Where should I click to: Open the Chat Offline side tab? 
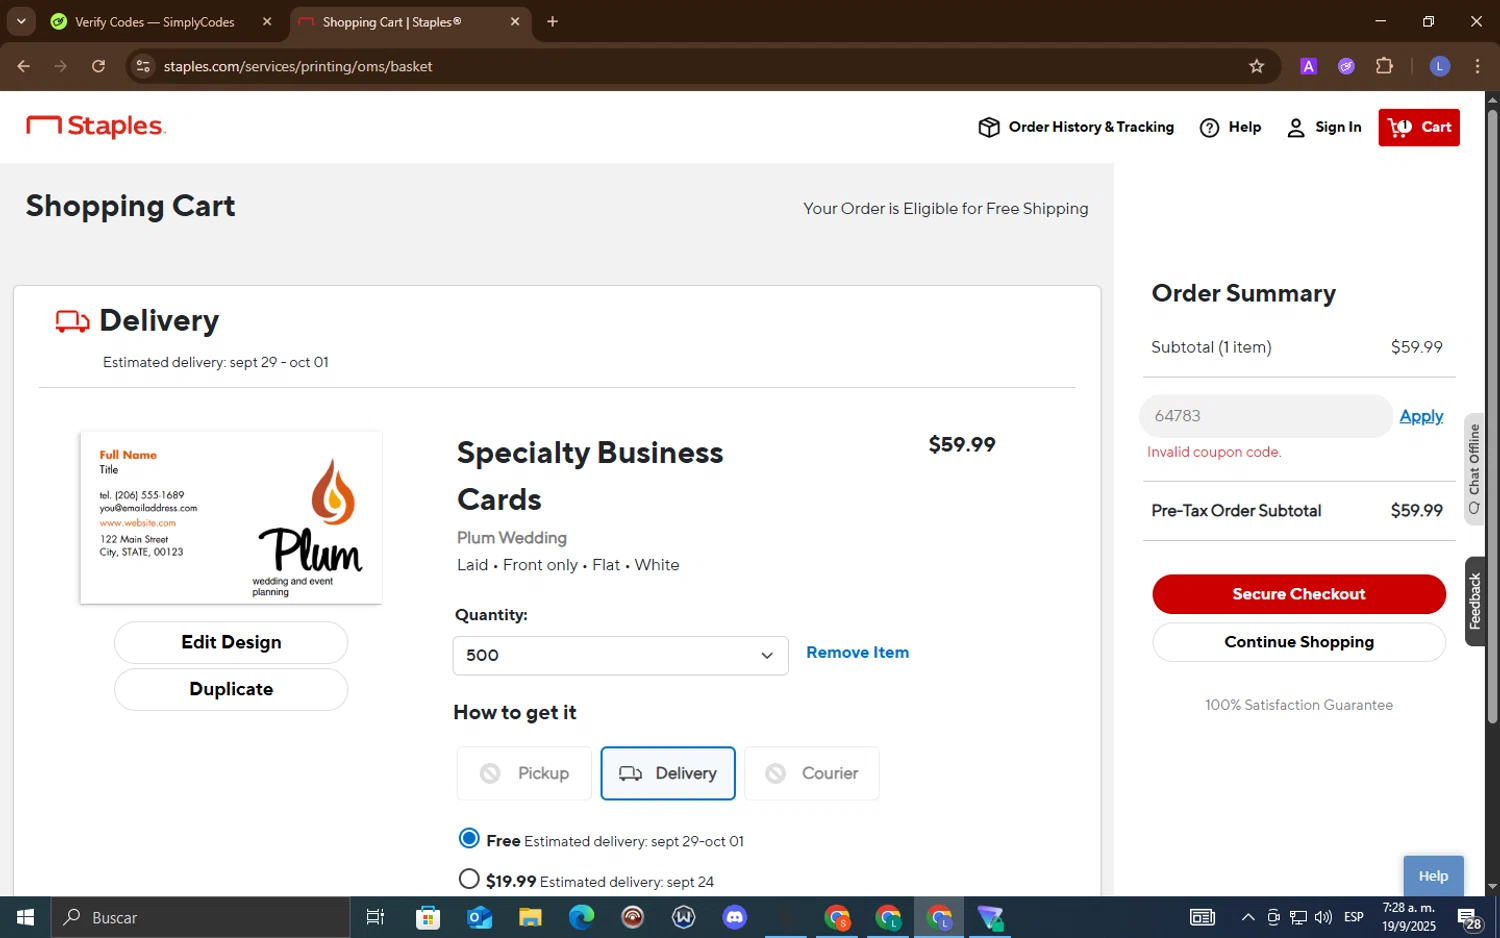[x=1474, y=469]
